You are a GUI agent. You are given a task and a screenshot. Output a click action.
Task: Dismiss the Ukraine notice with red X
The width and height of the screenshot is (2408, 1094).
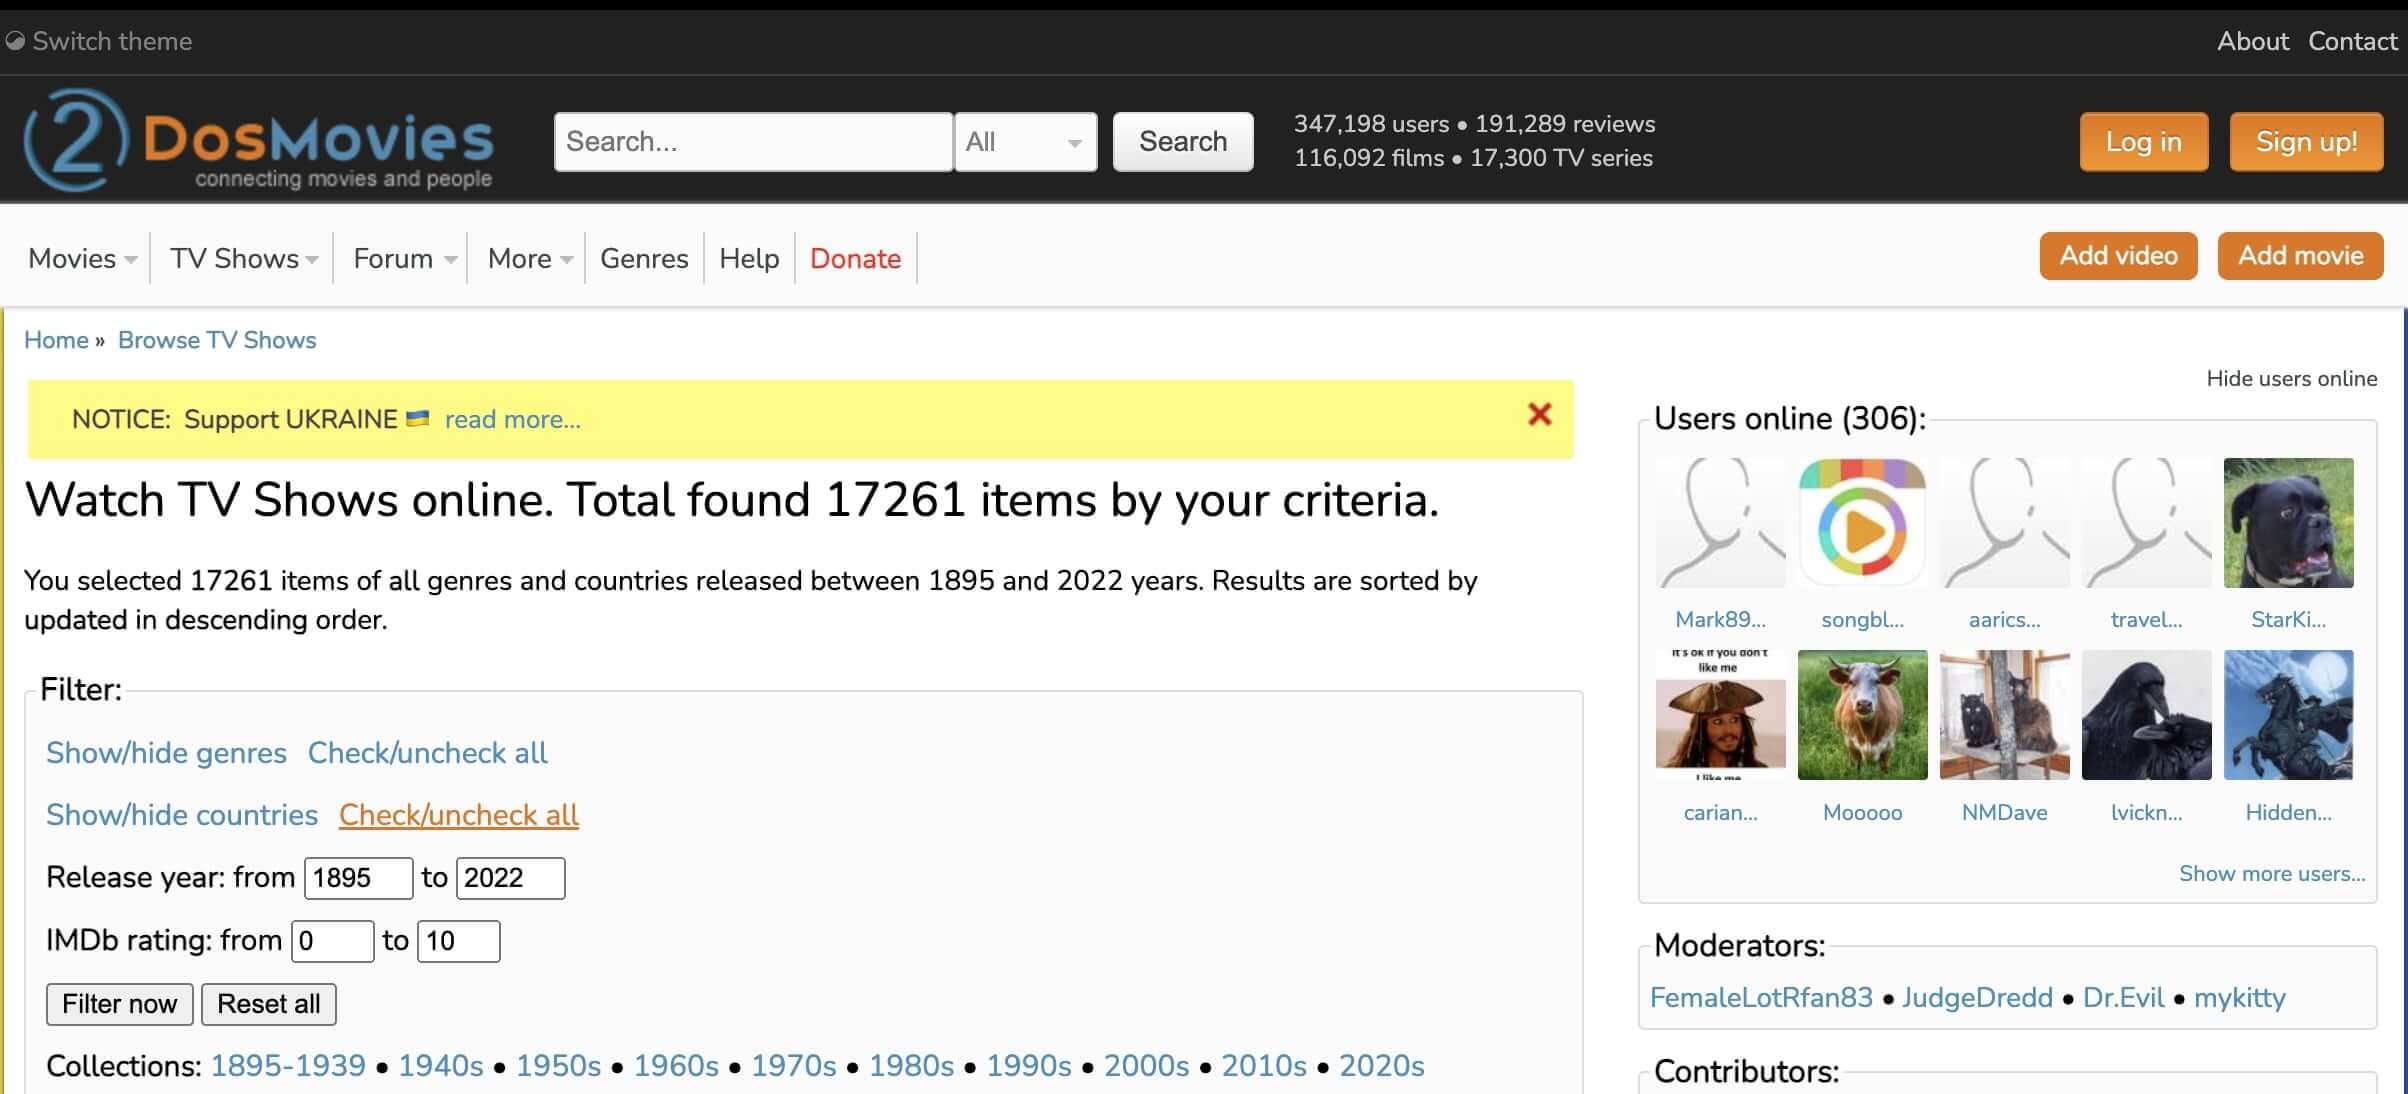pos(1539,414)
